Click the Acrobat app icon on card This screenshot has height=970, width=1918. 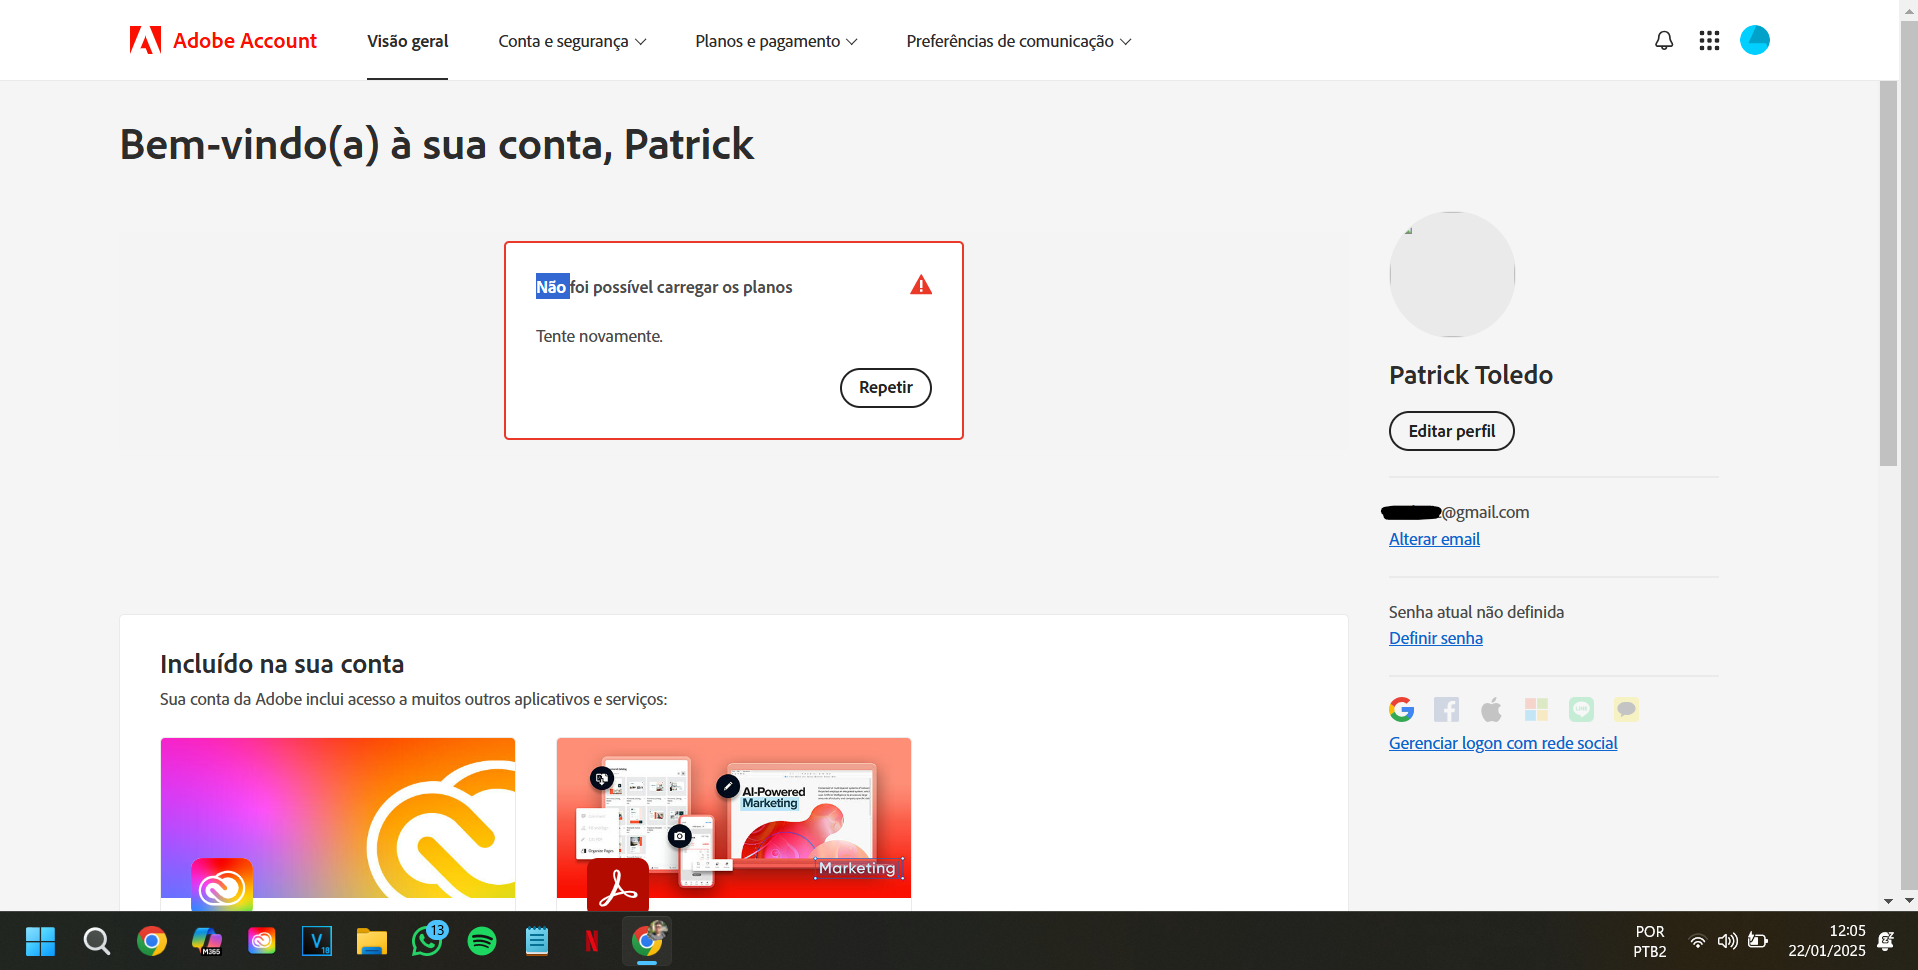pyautogui.click(x=618, y=886)
